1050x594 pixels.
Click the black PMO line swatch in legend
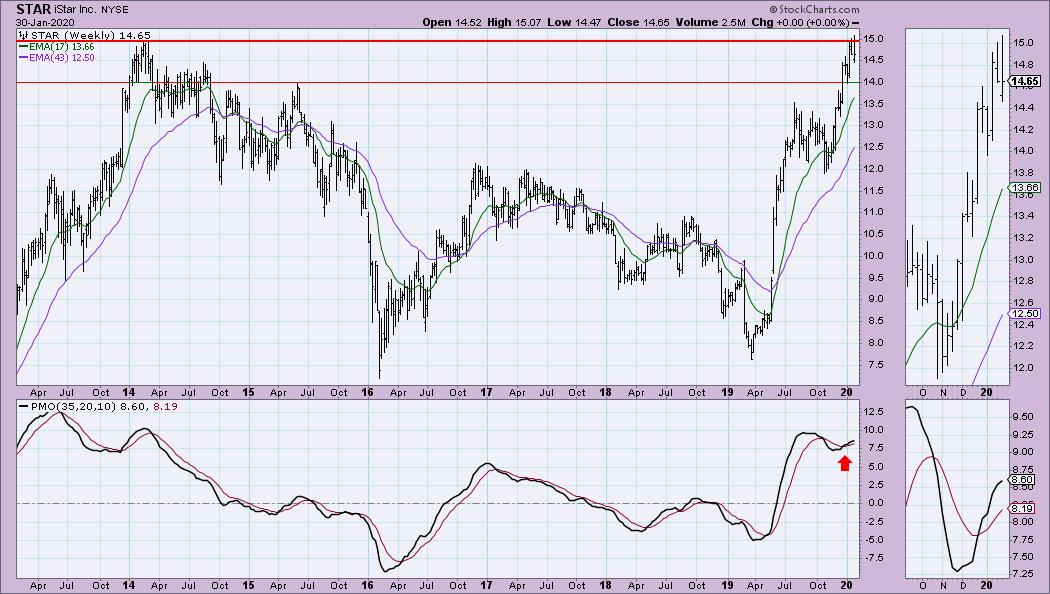pos(23,406)
